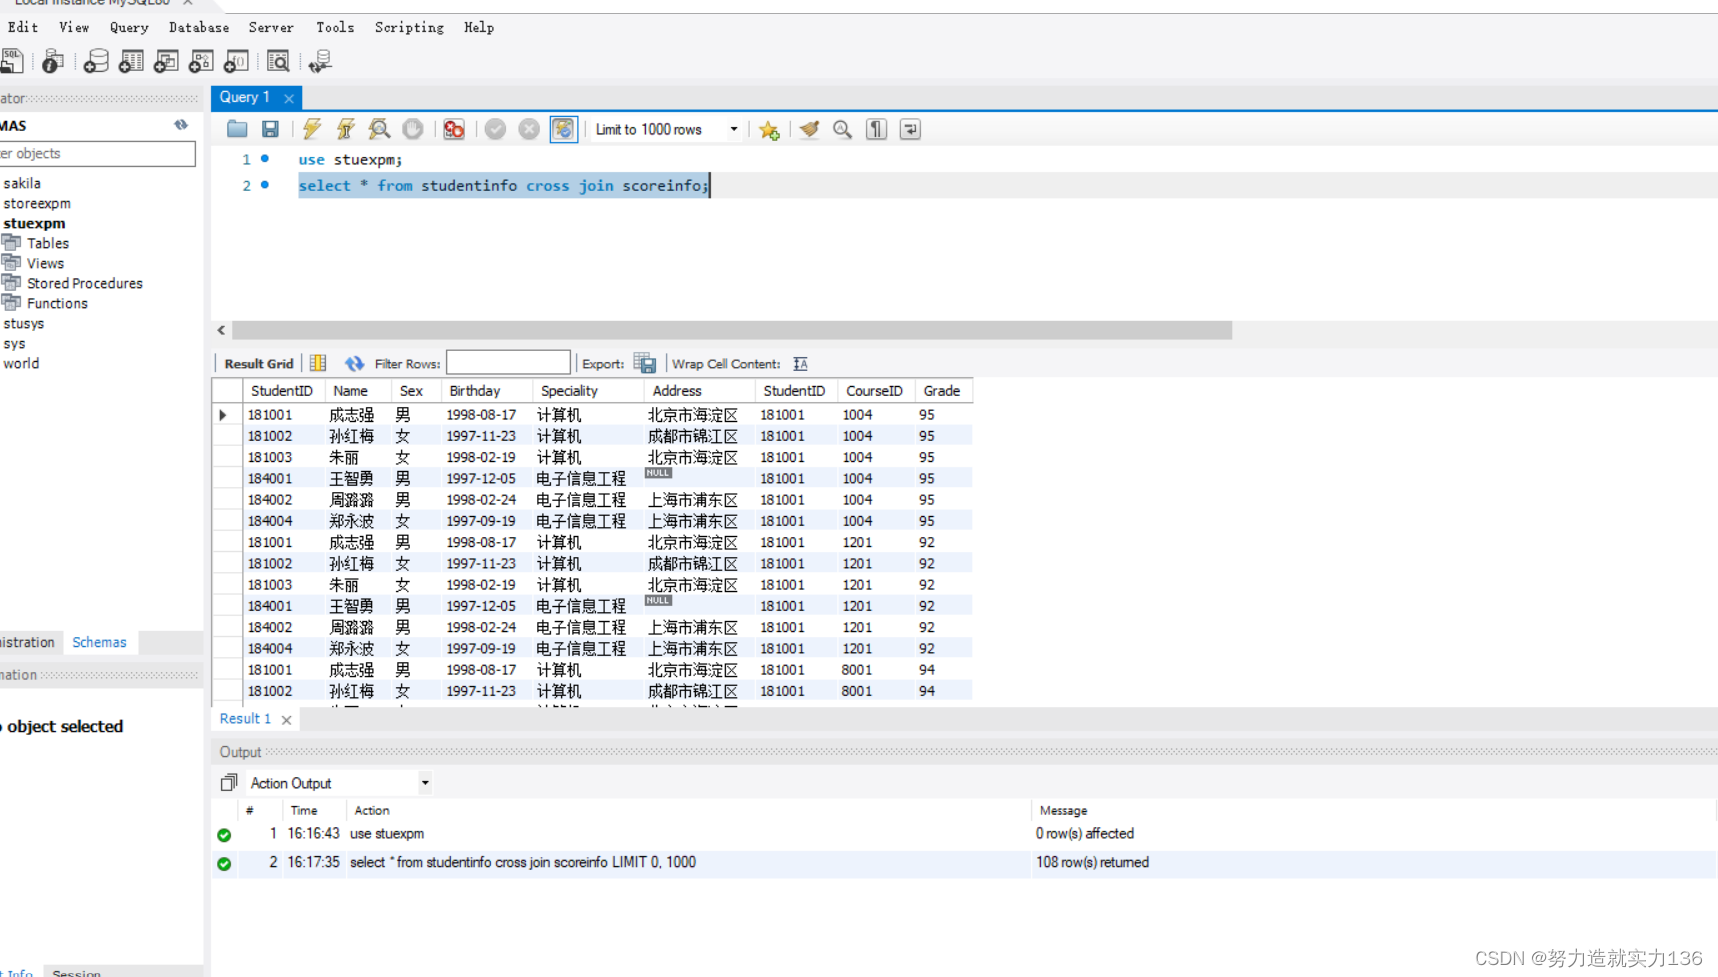Execute the query with the lightning icon
The height and width of the screenshot is (977, 1718).
(312, 129)
